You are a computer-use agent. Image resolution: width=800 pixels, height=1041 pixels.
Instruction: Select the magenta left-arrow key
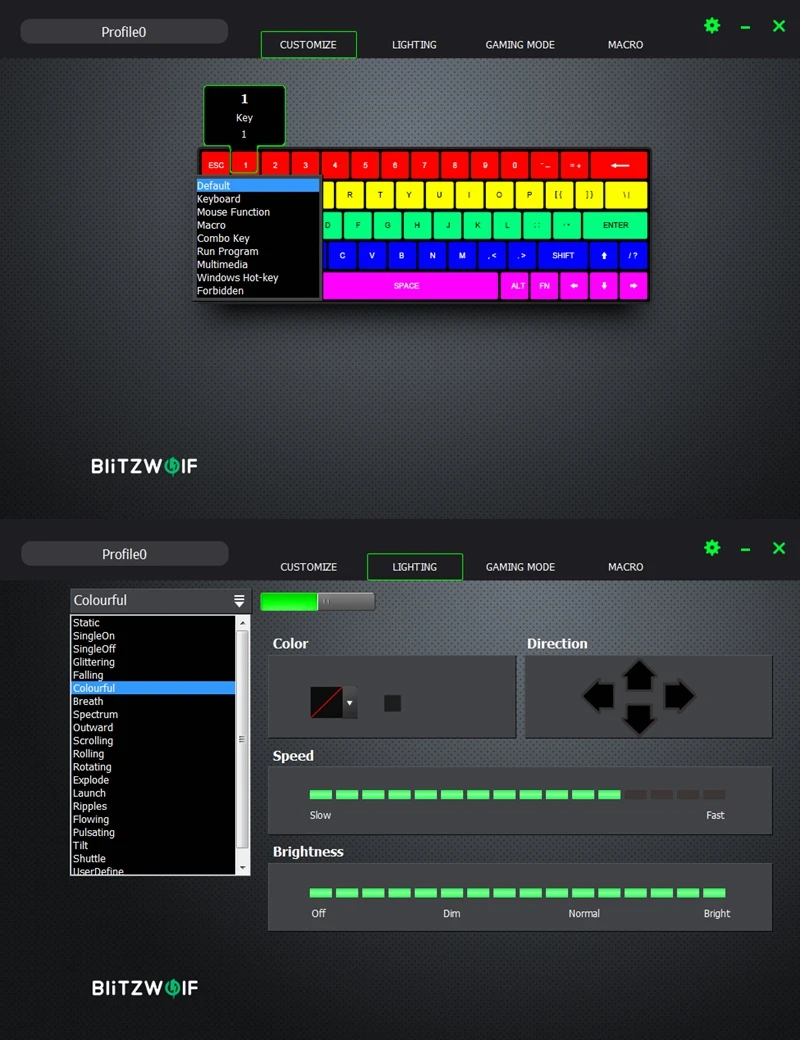click(574, 286)
